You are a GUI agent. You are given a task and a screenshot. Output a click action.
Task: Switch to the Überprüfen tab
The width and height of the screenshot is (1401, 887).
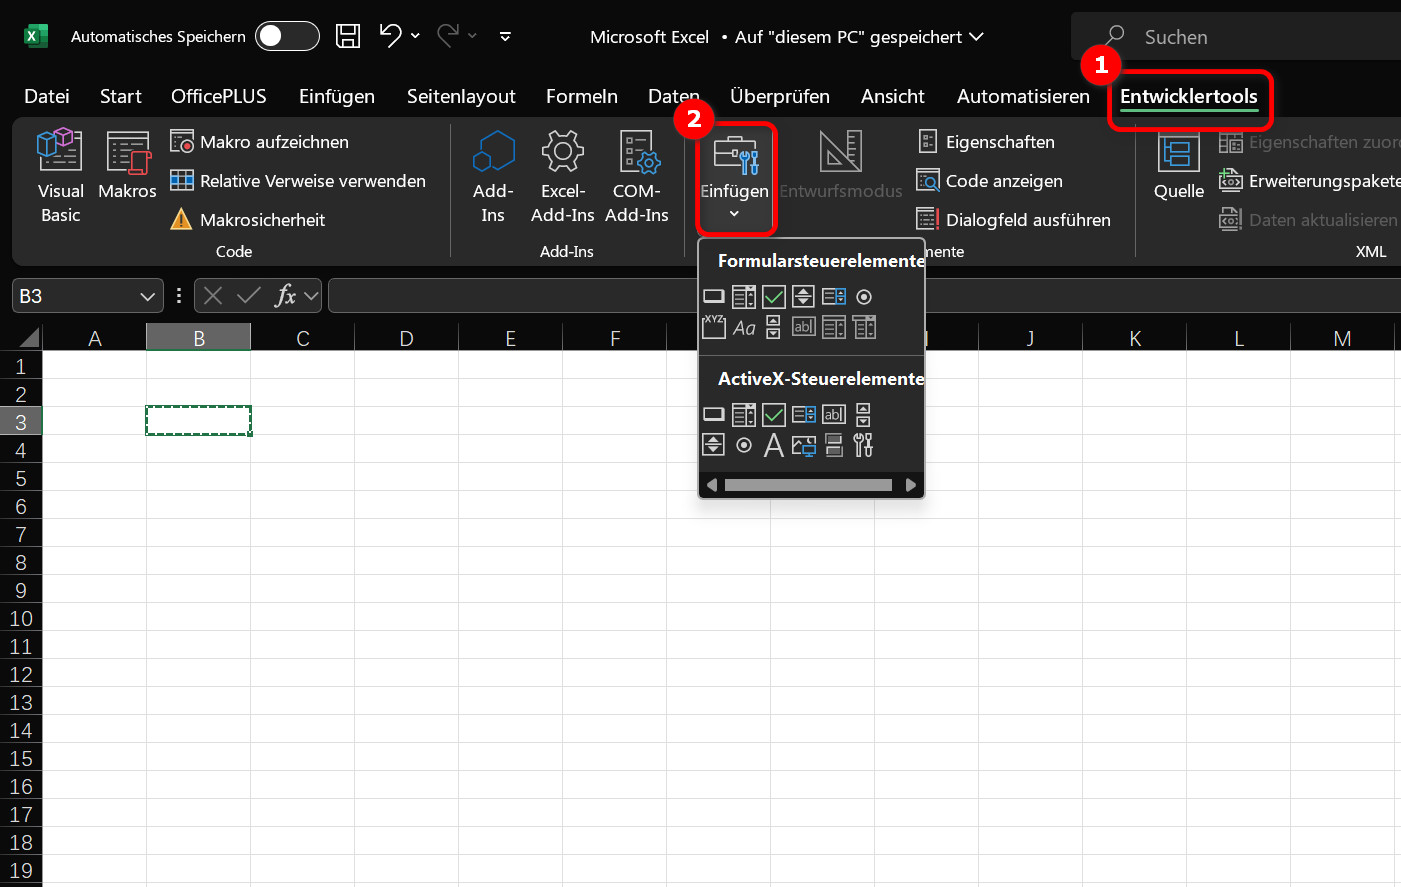pos(779,96)
